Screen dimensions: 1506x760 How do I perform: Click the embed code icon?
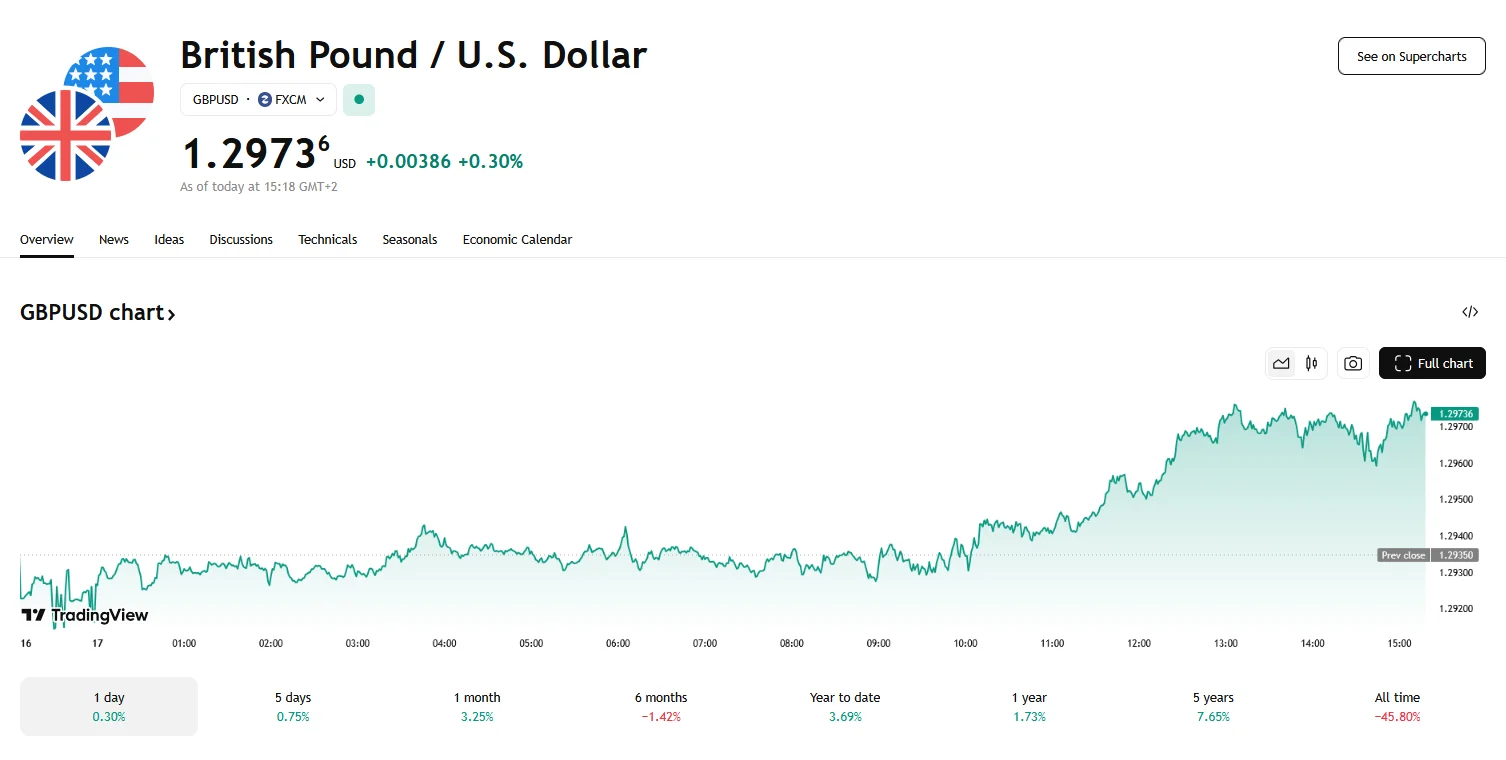1469,312
